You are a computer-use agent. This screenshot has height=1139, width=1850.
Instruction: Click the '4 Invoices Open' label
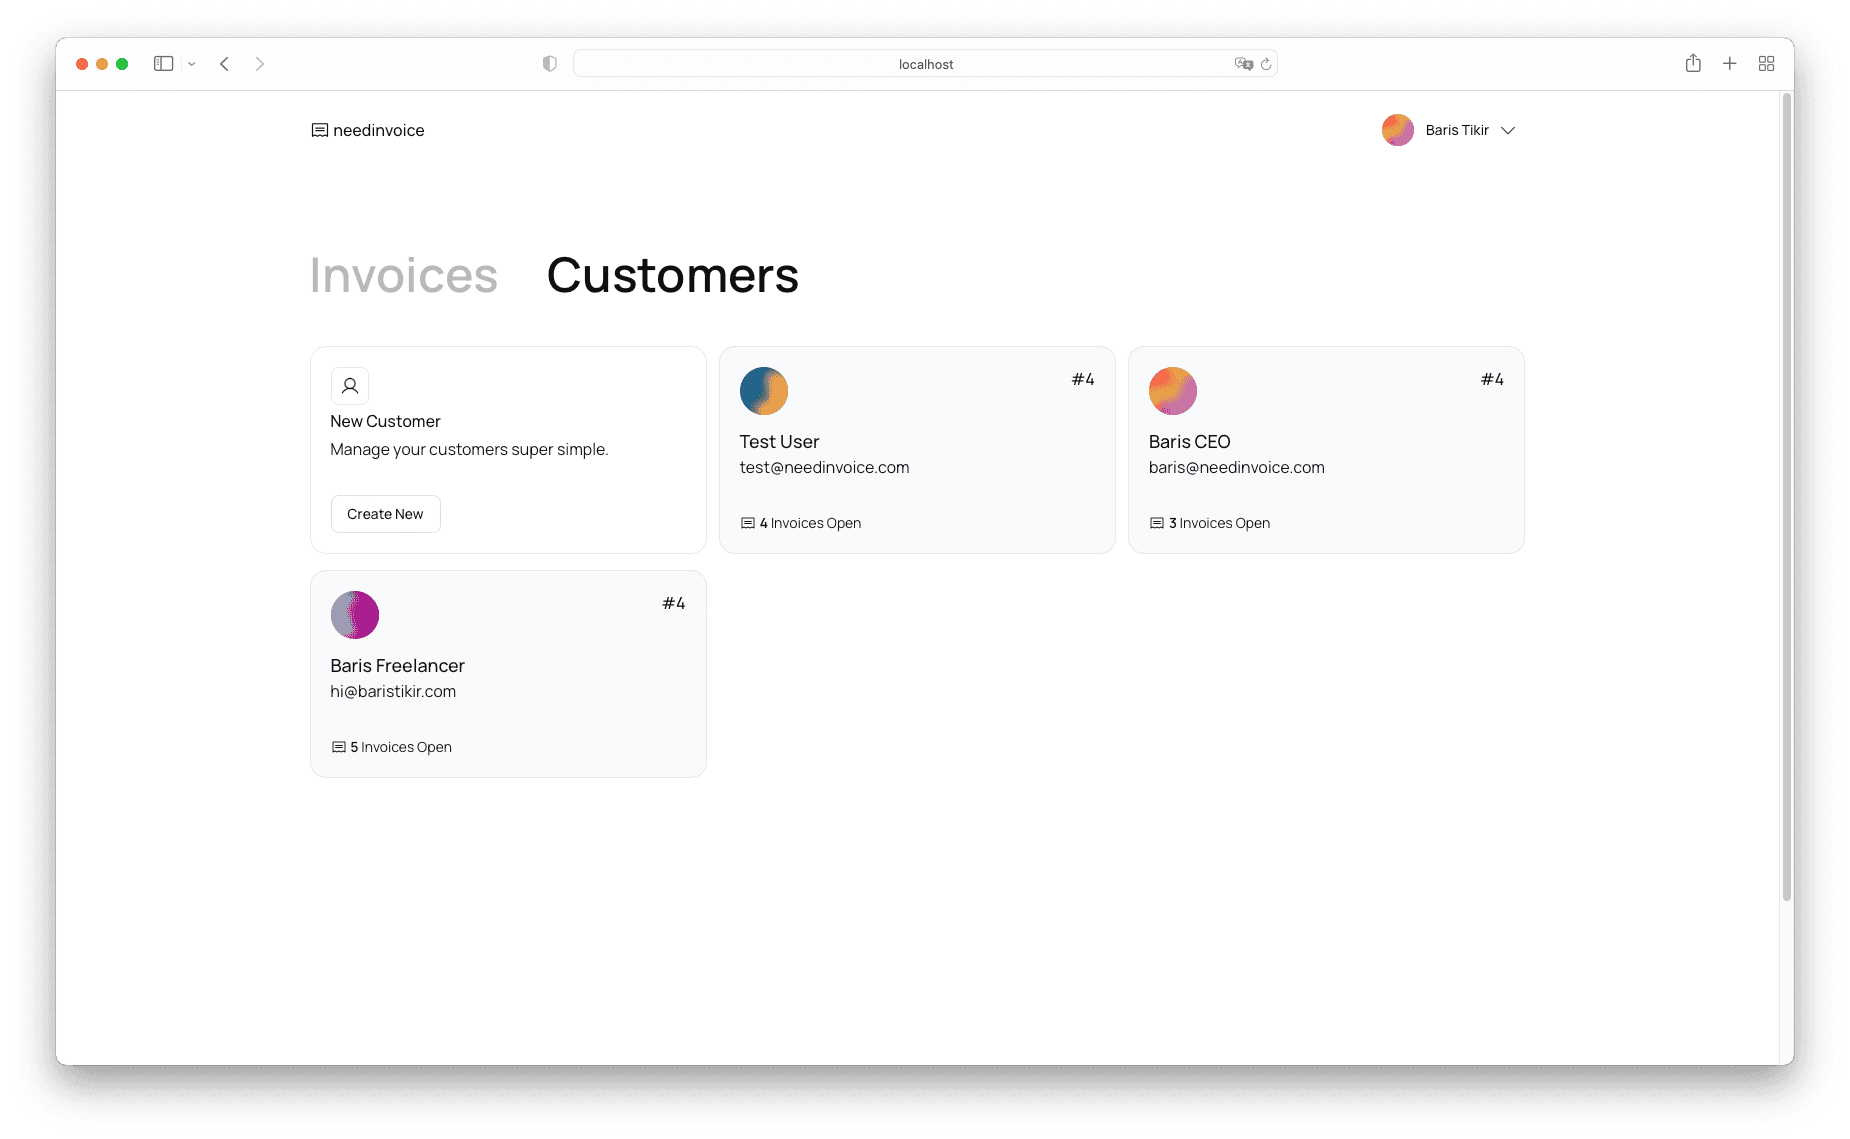coord(810,523)
